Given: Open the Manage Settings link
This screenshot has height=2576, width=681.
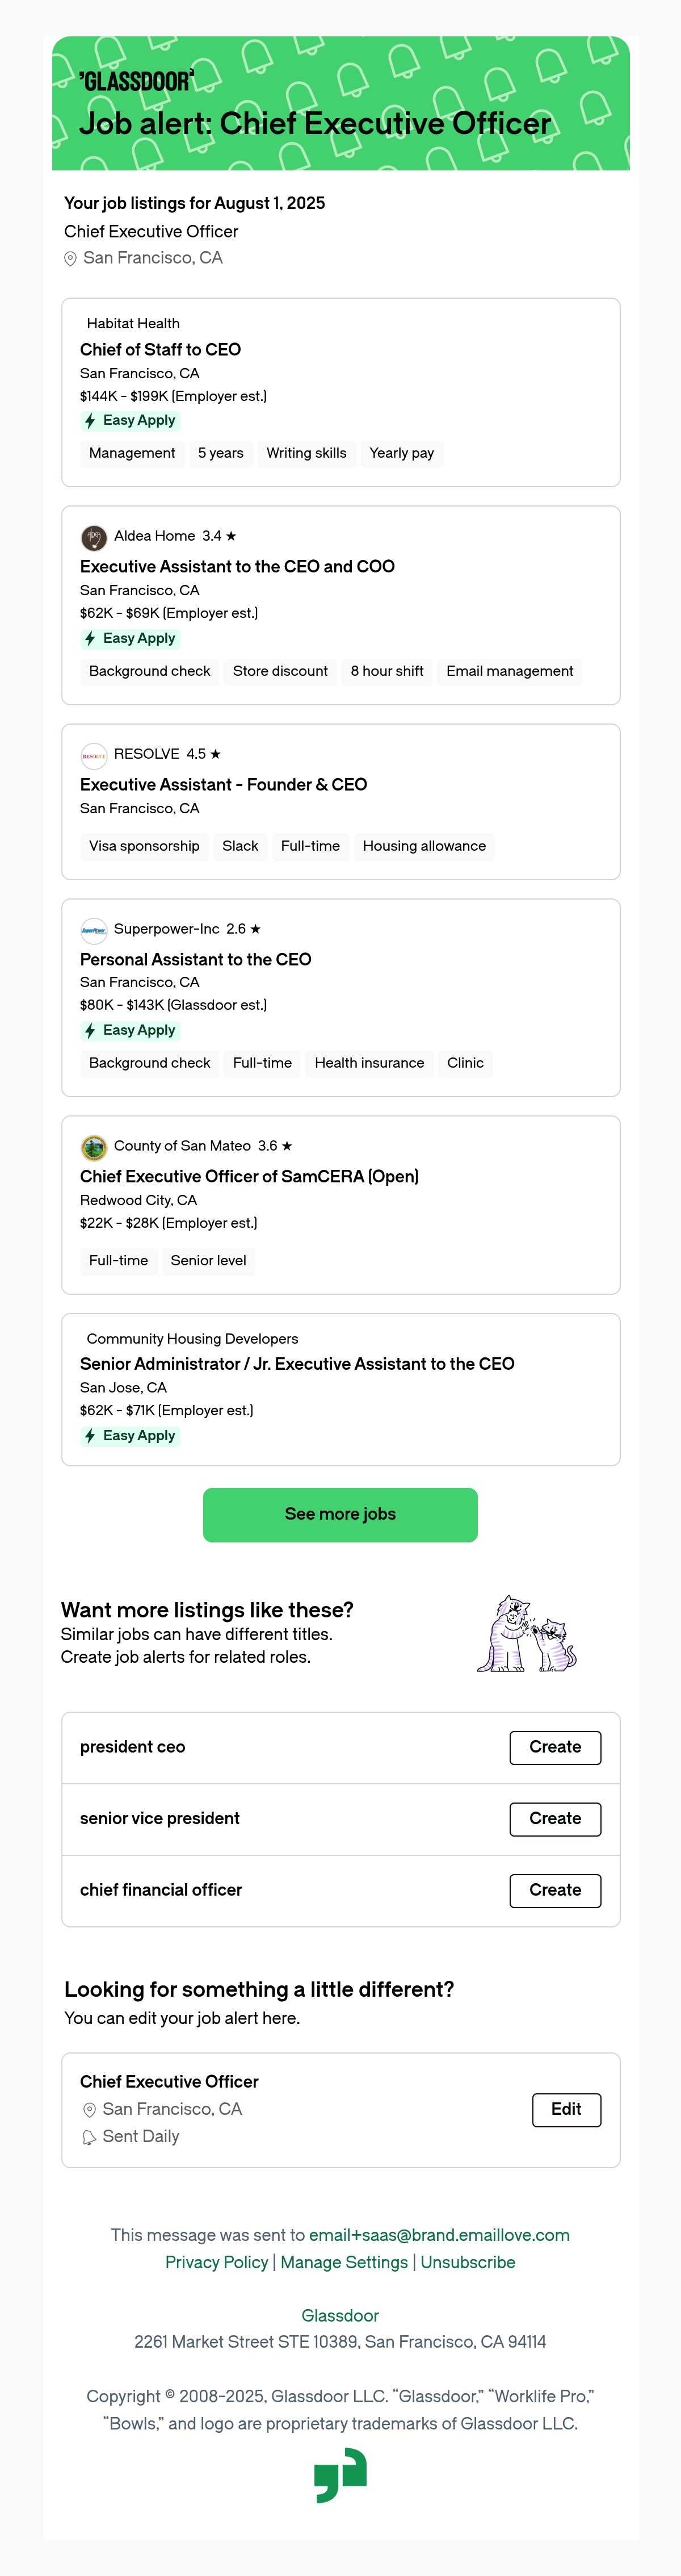Looking at the screenshot, I should point(344,2263).
